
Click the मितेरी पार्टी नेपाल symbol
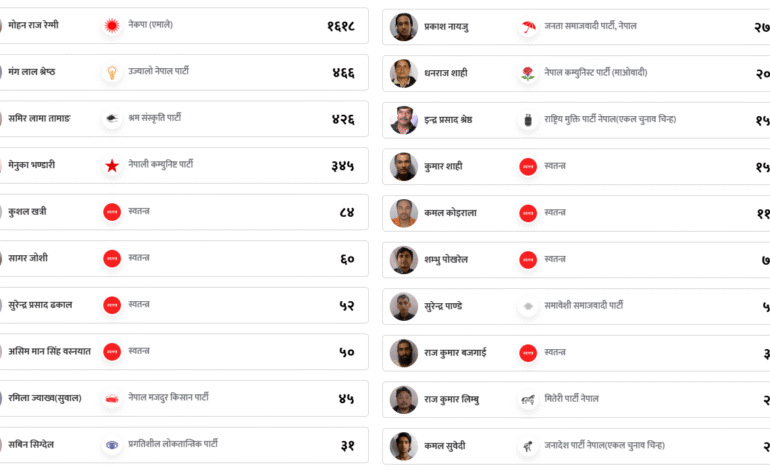[528, 400]
